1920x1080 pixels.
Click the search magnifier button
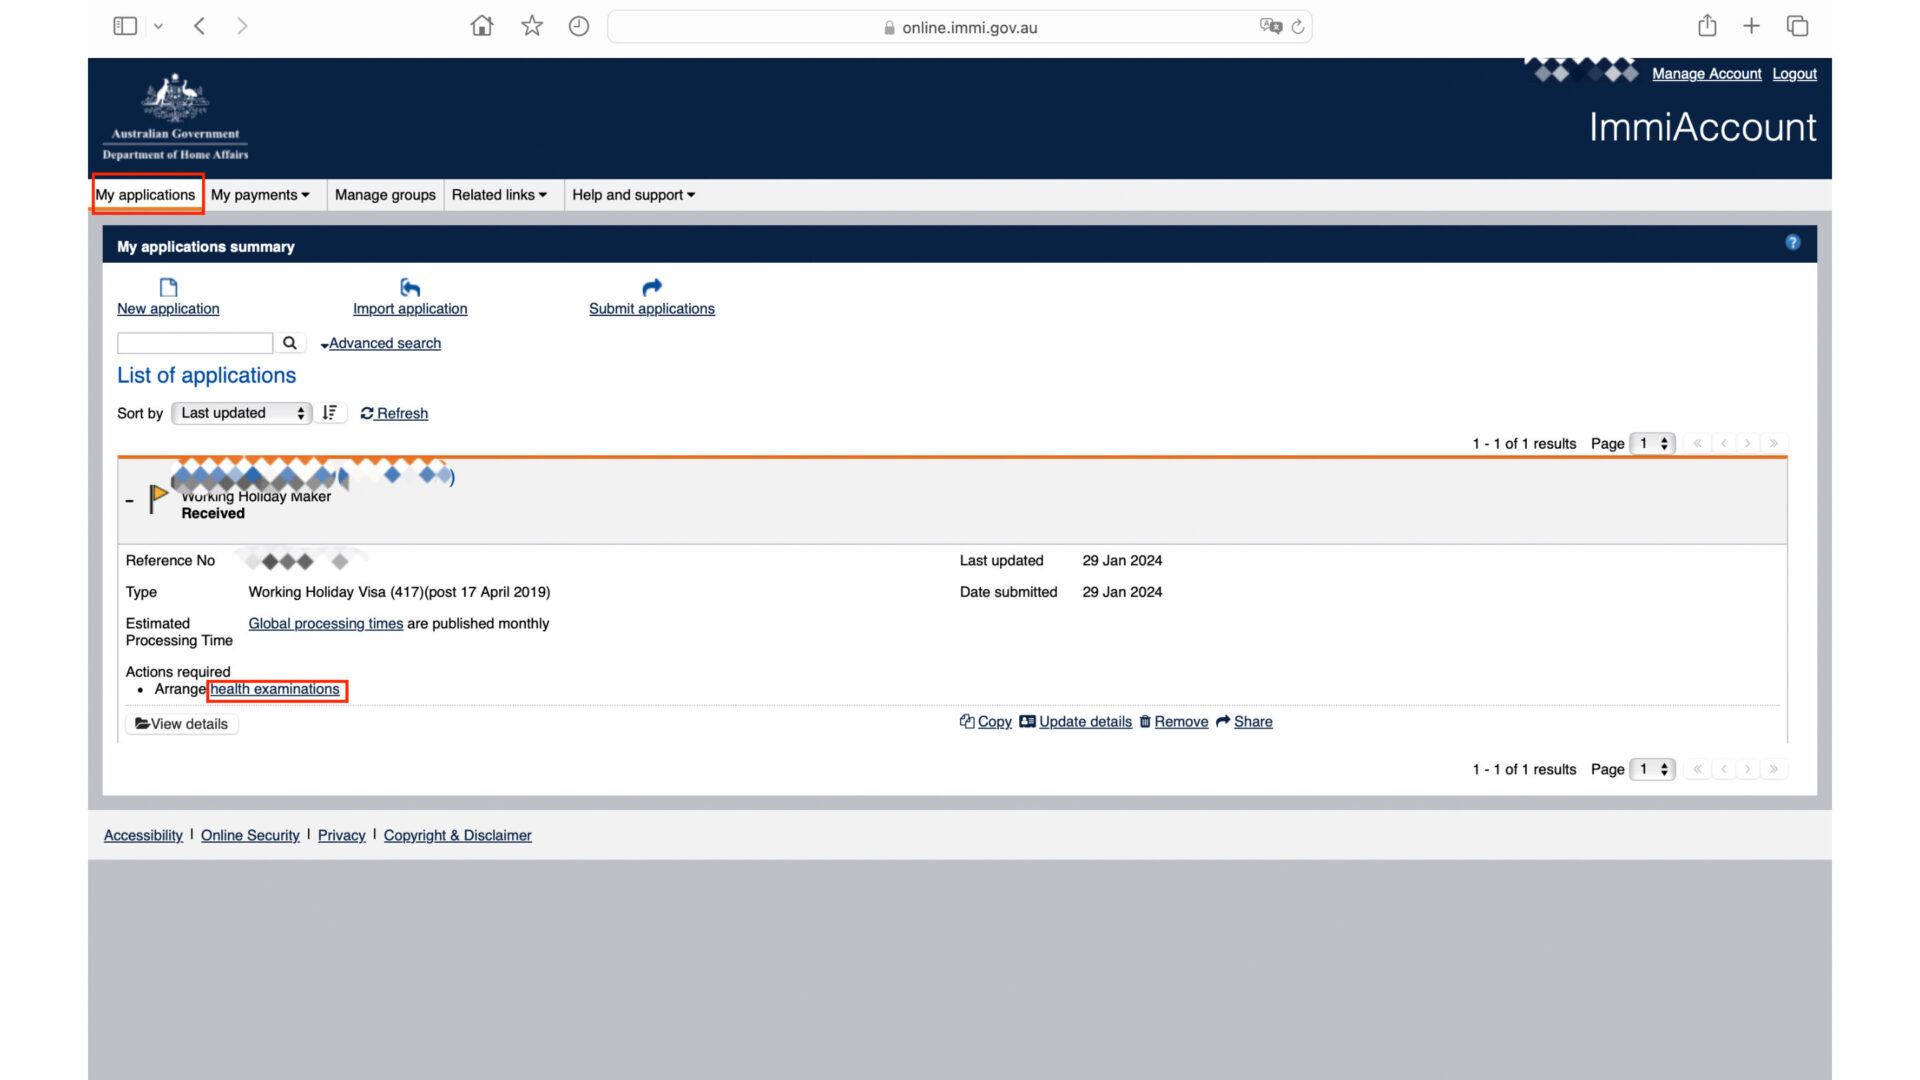coord(290,343)
